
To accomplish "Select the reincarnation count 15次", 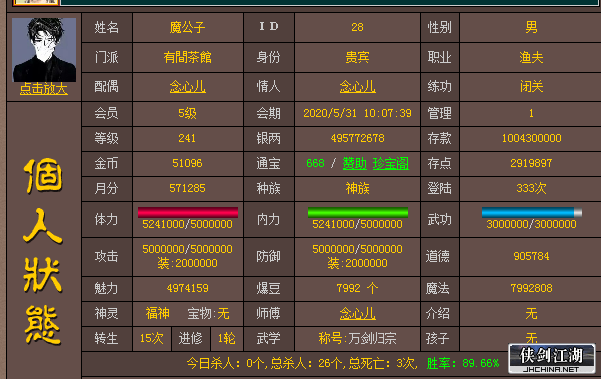I will pyautogui.click(x=152, y=338).
